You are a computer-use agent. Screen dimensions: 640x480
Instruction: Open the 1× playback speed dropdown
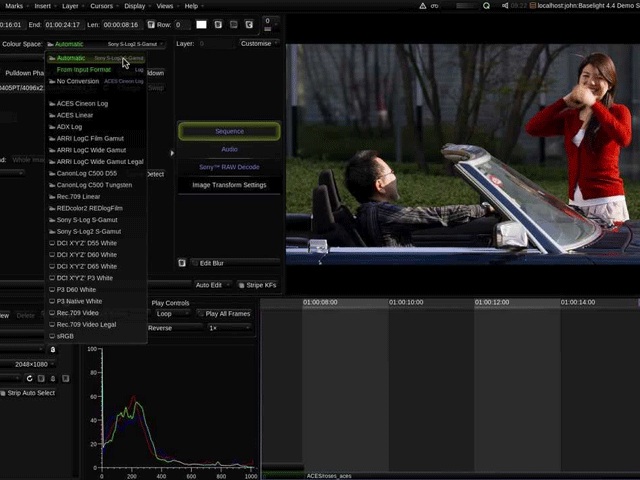pos(229,328)
